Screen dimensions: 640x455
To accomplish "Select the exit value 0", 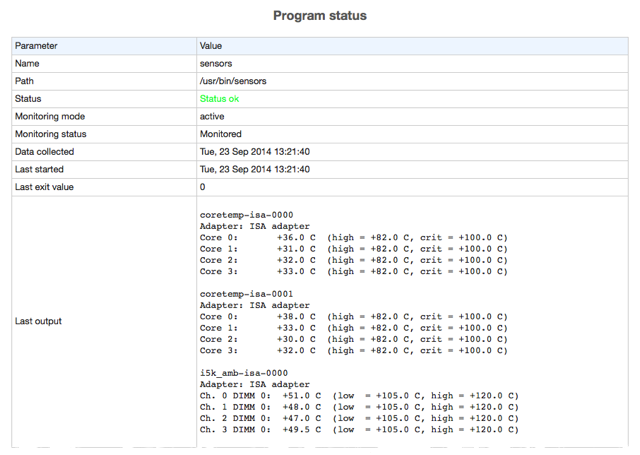I will tap(202, 187).
